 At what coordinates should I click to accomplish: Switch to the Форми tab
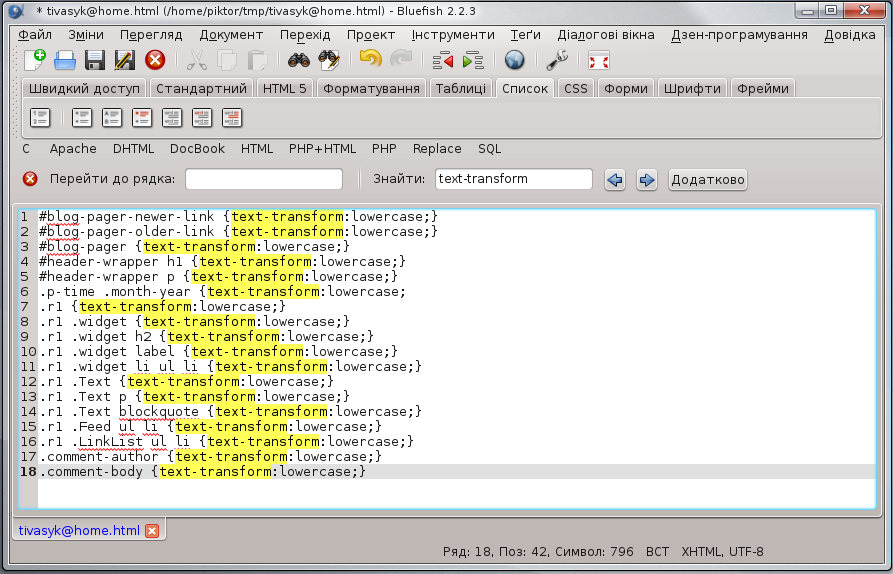(x=626, y=89)
